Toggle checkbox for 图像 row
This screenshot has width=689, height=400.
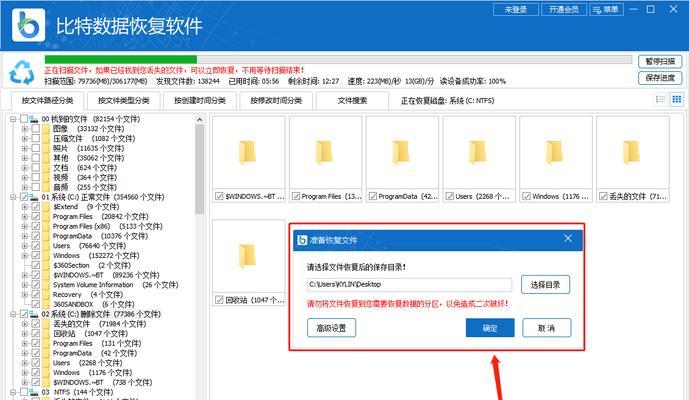point(36,129)
